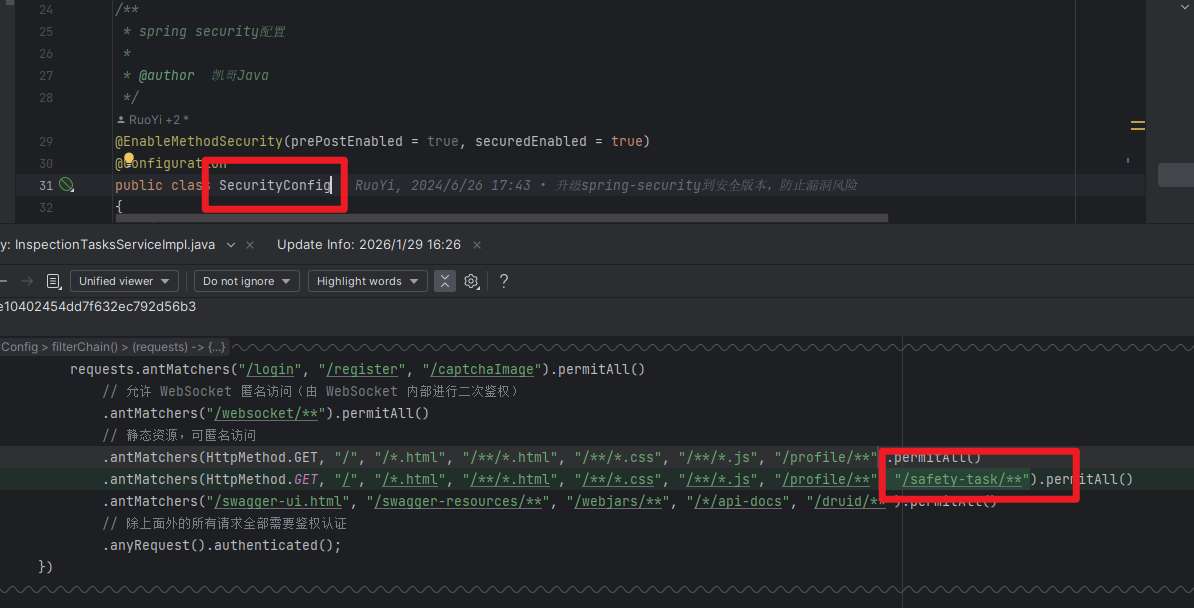
Task: Click the SecurityConfig class name
Action: click(x=275, y=185)
